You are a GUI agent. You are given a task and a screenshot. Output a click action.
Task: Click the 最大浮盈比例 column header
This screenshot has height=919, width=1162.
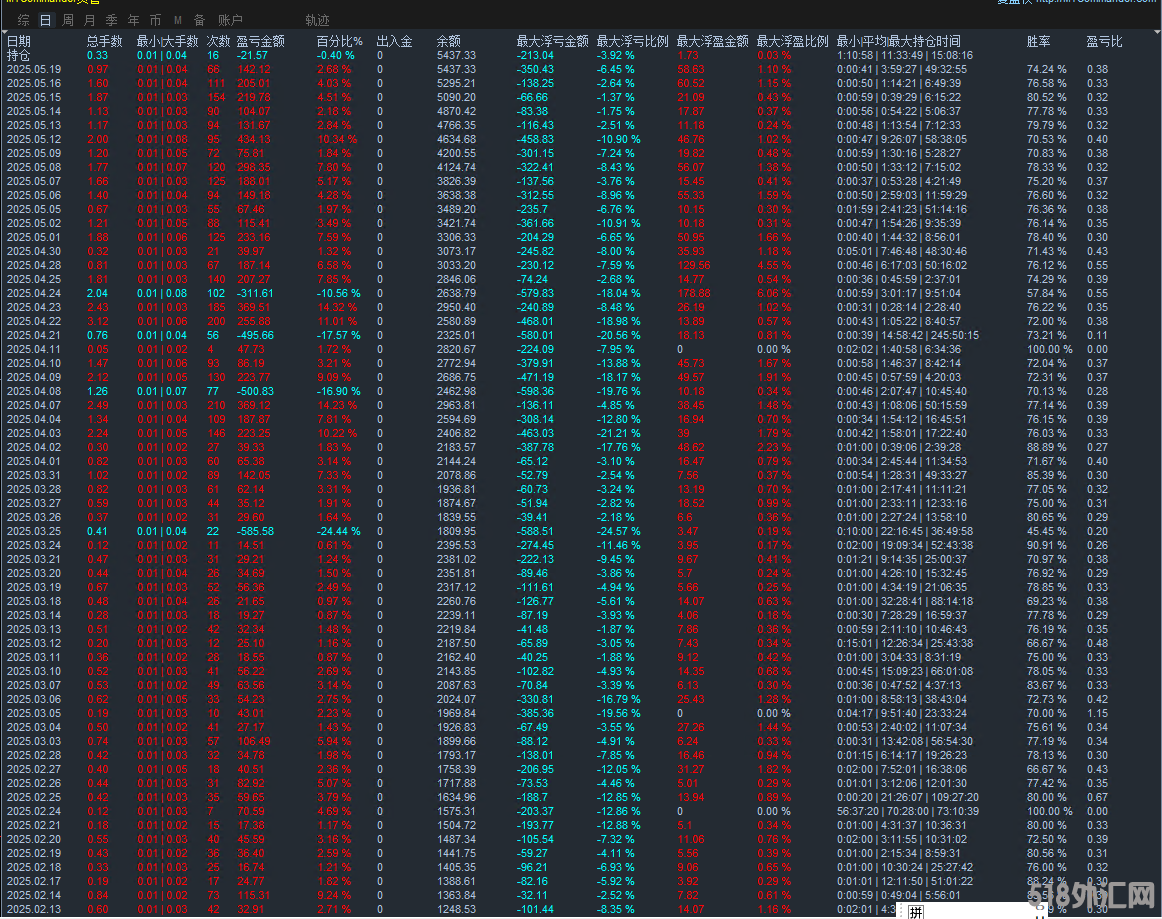[x=793, y=42]
